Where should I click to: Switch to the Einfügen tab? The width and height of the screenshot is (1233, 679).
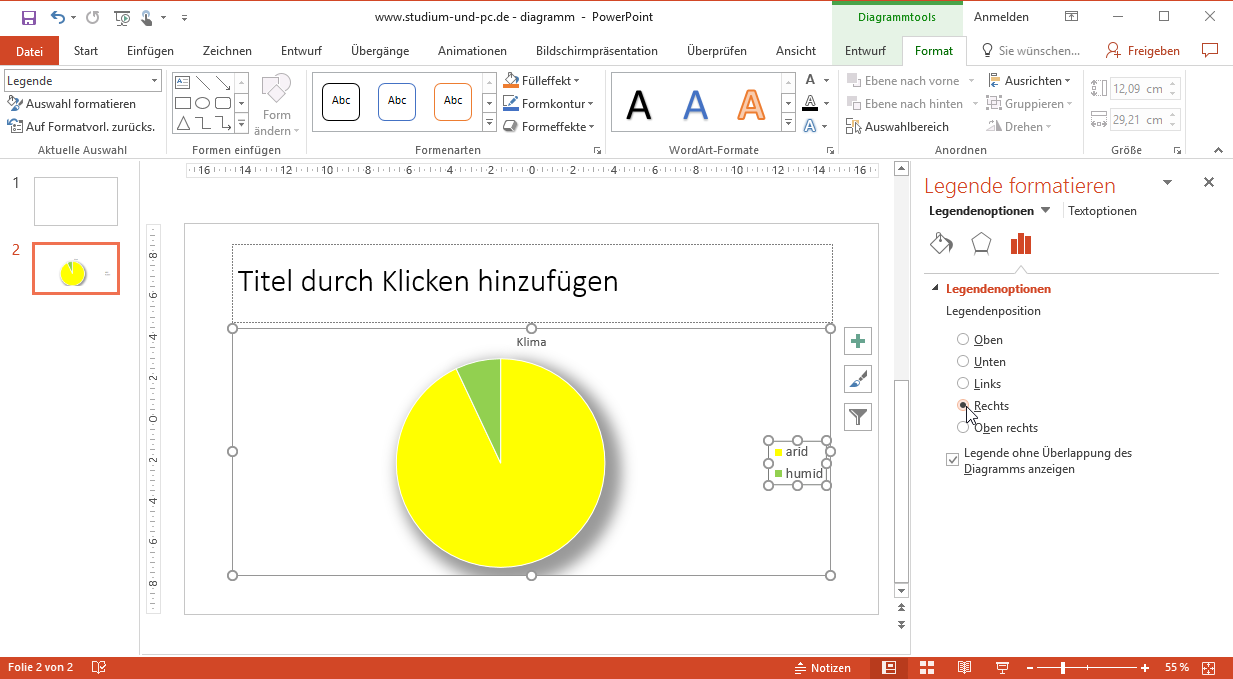coord(150,51)
